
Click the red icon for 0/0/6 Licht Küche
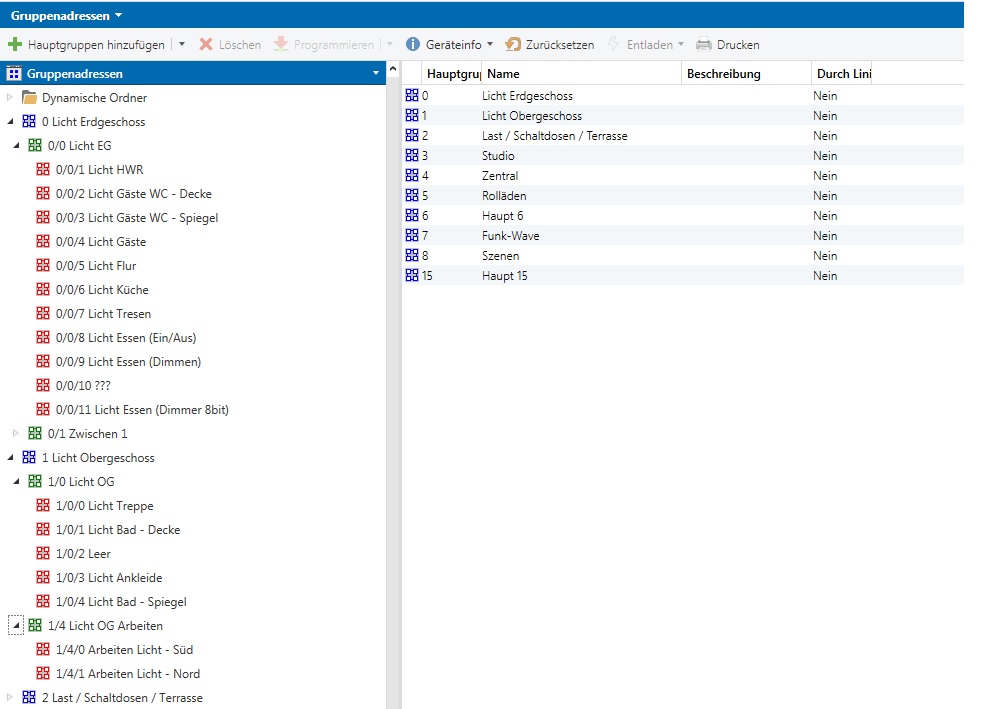coord(43,290)
